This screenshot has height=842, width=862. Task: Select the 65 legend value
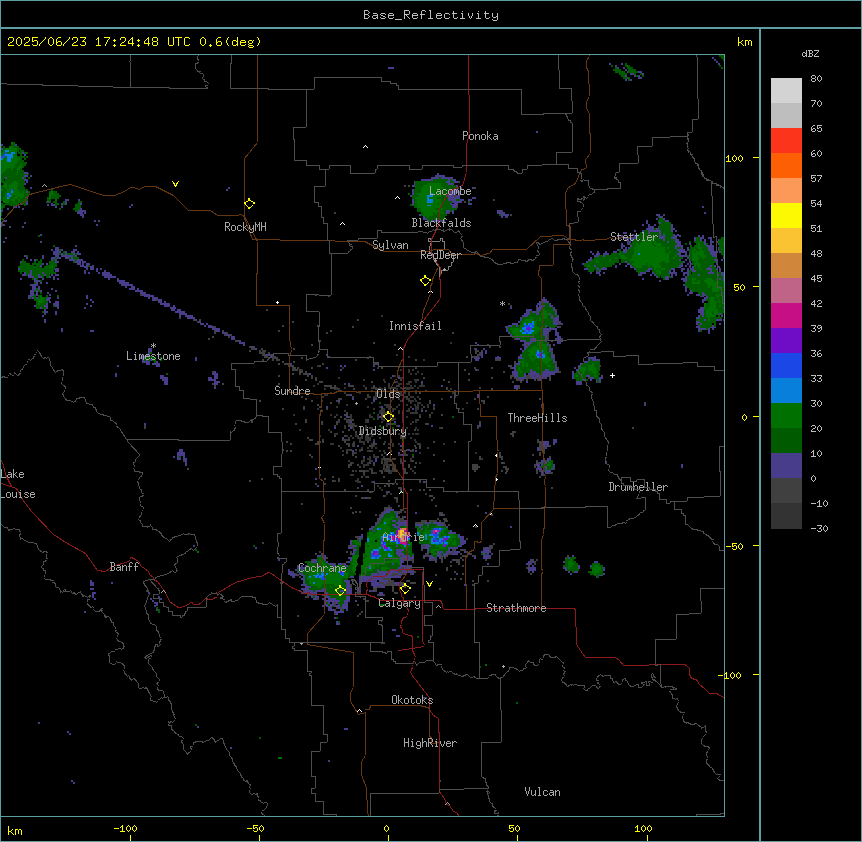pos(816,129)
